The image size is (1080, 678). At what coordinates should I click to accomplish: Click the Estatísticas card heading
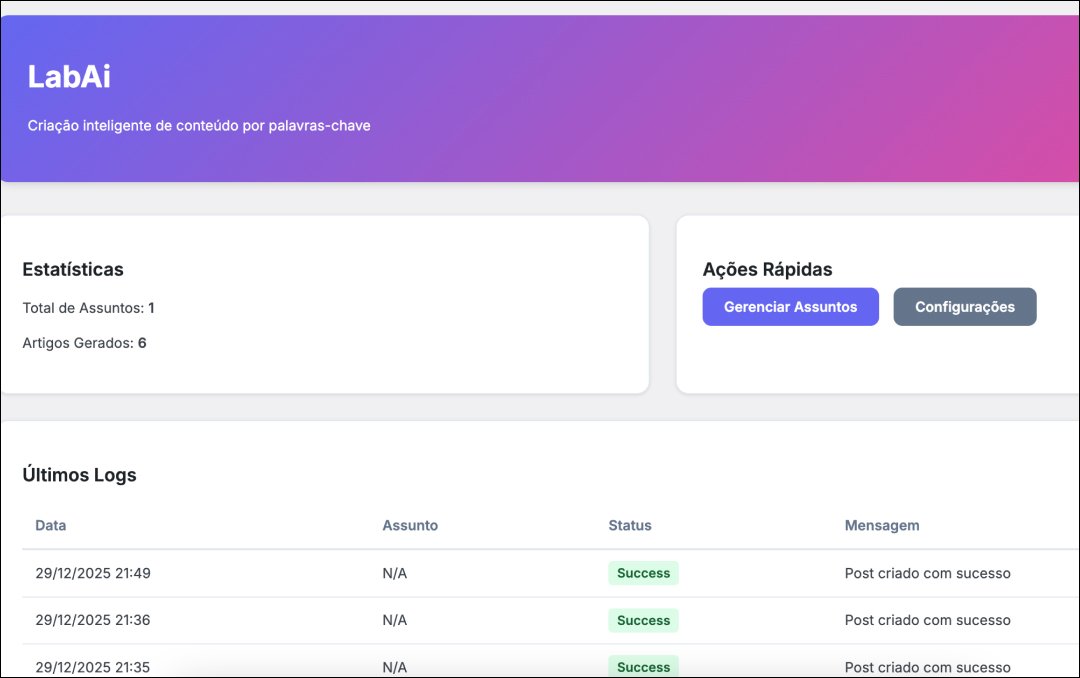pyautogui.click(x=73, y=269)
